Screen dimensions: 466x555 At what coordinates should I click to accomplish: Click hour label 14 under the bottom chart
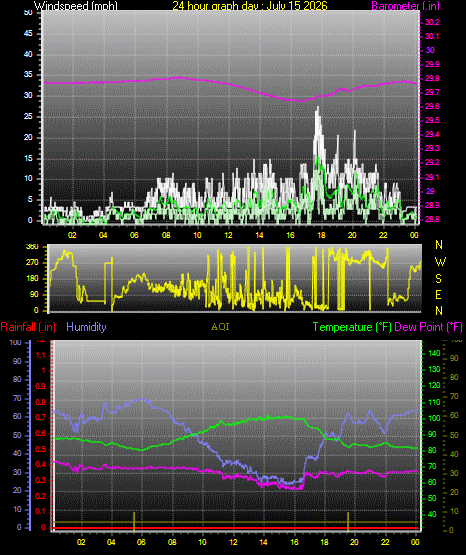tap(263, 542)
